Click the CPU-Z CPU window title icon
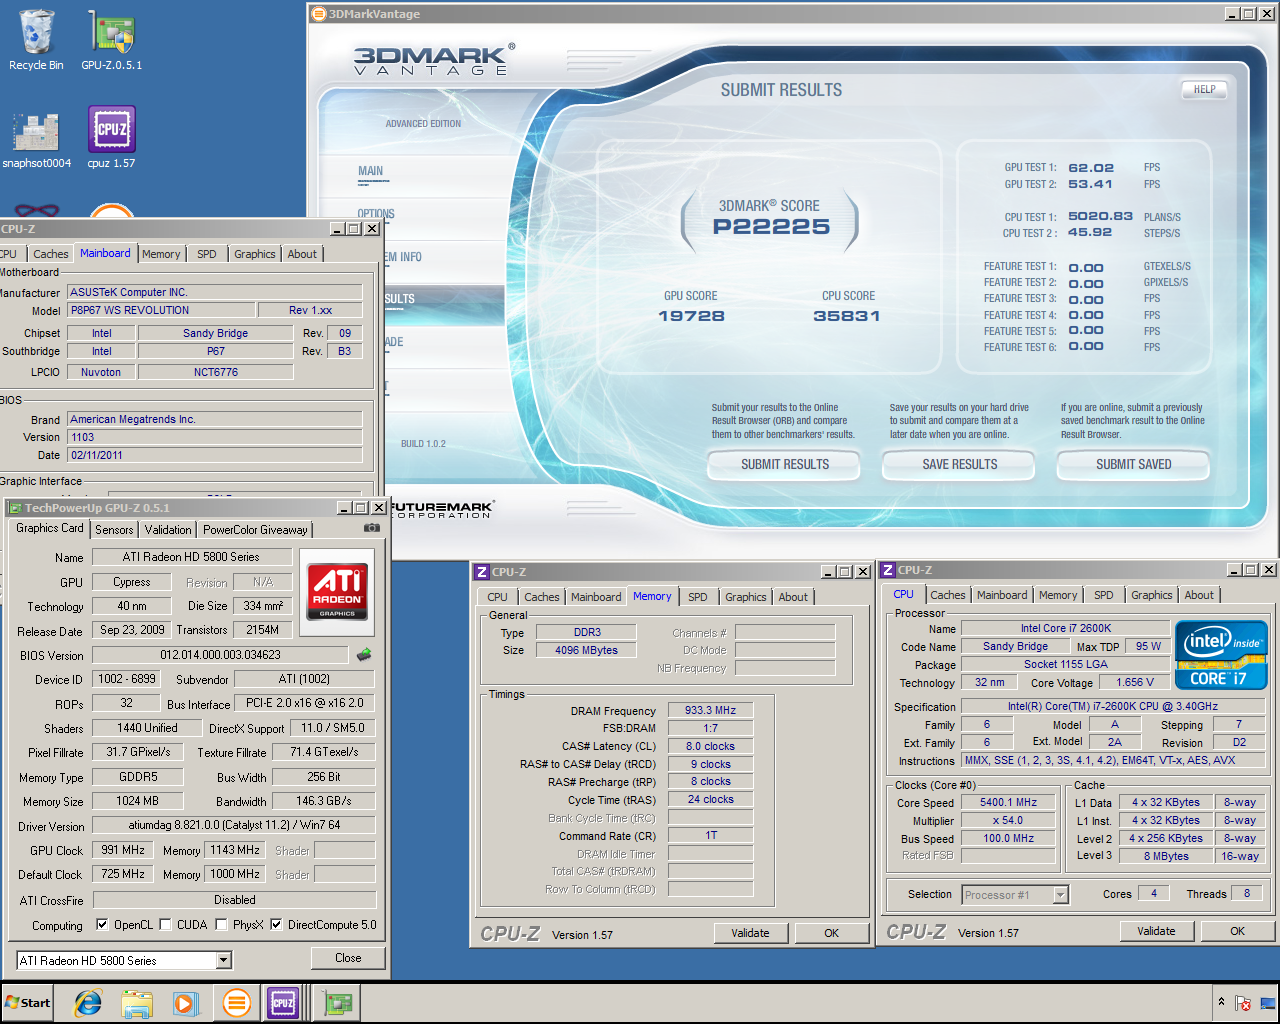Image resolution: width=1280 pixels, height=1024 pixels. coord(888,570)
